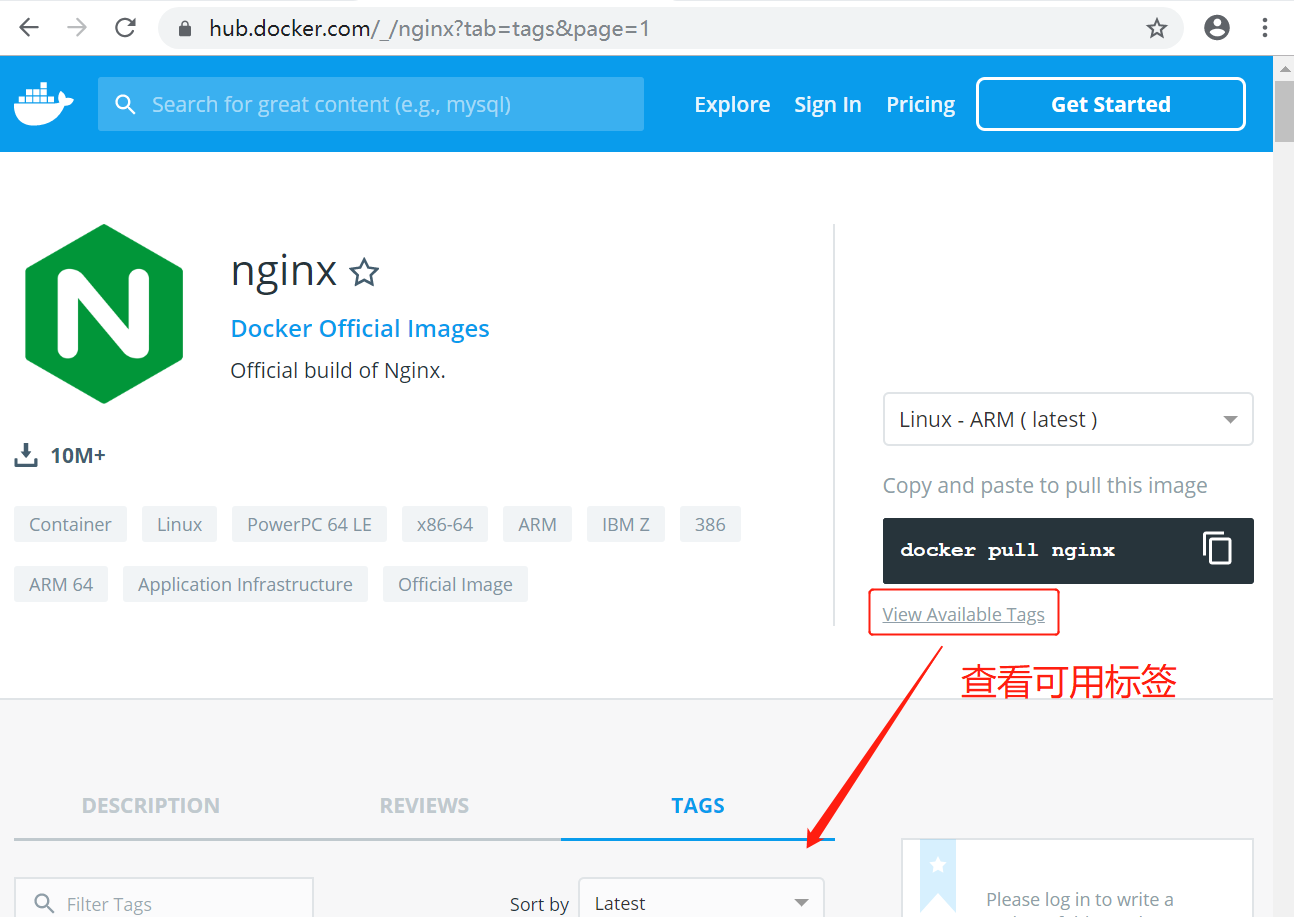
Task: Click the page vertical scrollbar thumb
Action: click(1284, 112)
